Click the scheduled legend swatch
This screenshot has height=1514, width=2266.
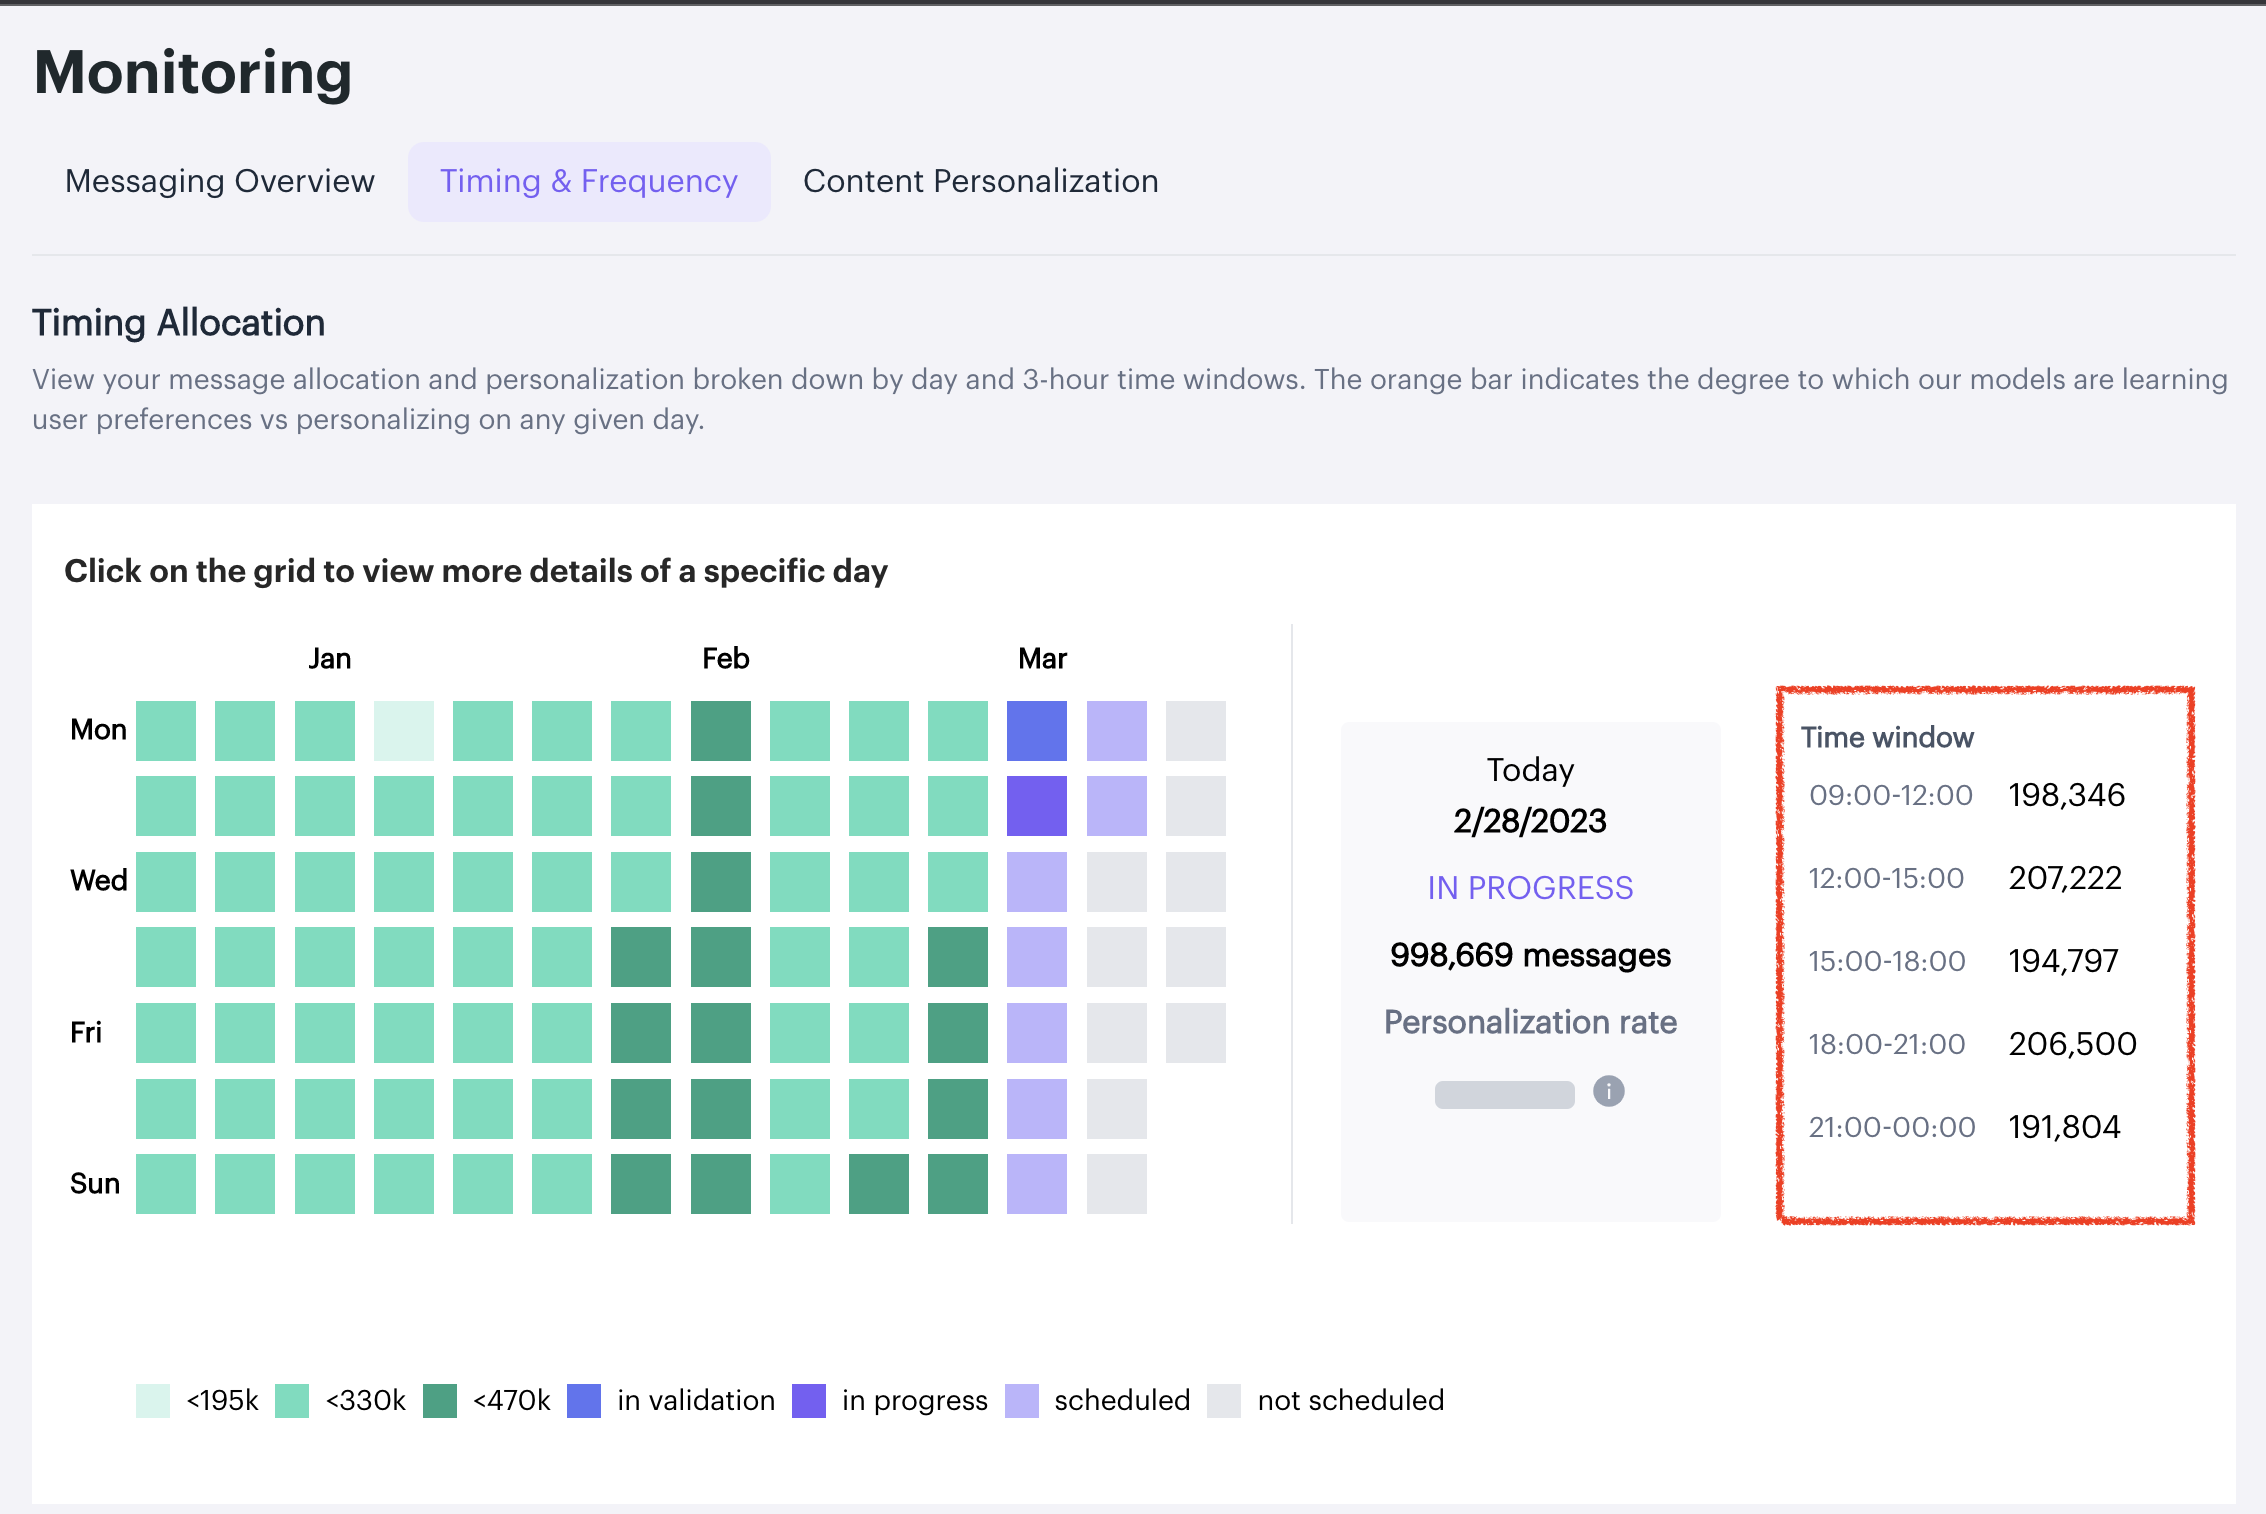pyautogui.click(x=1021, y=1400)
